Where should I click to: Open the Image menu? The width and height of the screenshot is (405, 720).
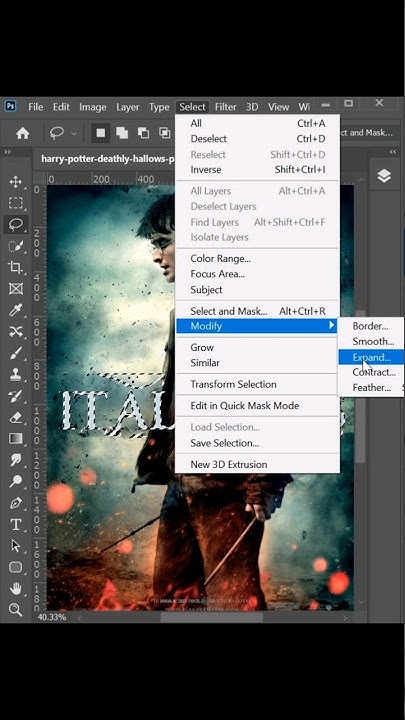tap(92, 107)
